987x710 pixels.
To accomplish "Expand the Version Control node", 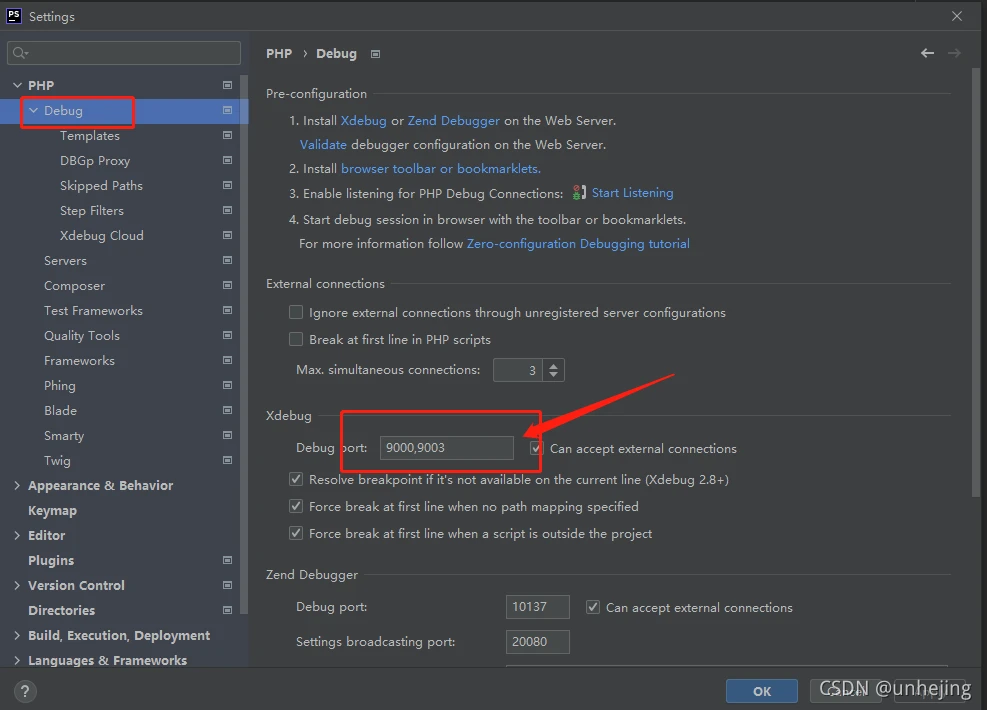I will [x=17, y=585].
